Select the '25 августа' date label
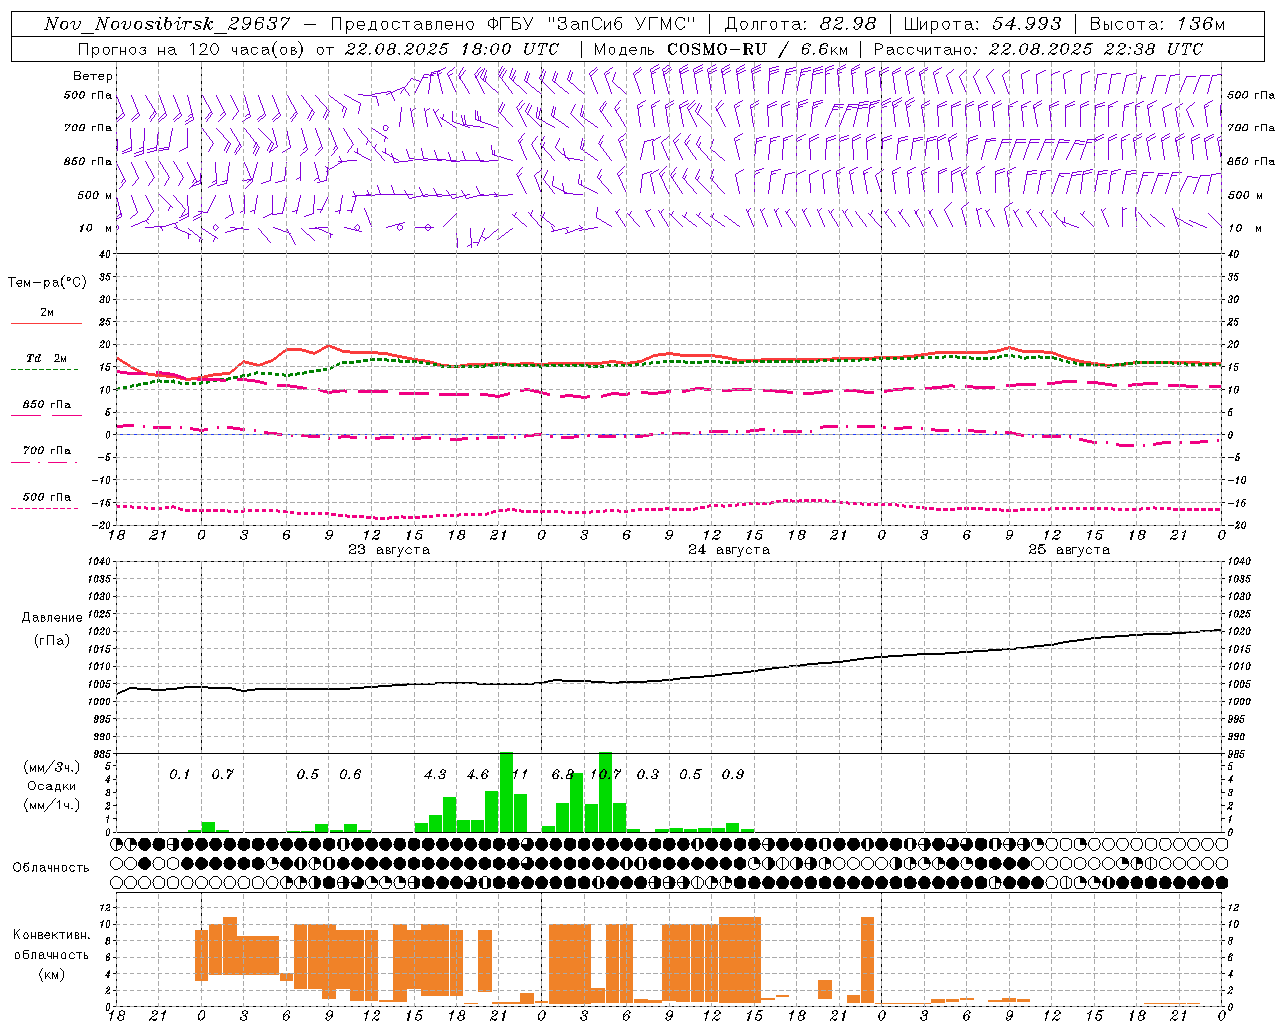 (x=1069, y=550)
